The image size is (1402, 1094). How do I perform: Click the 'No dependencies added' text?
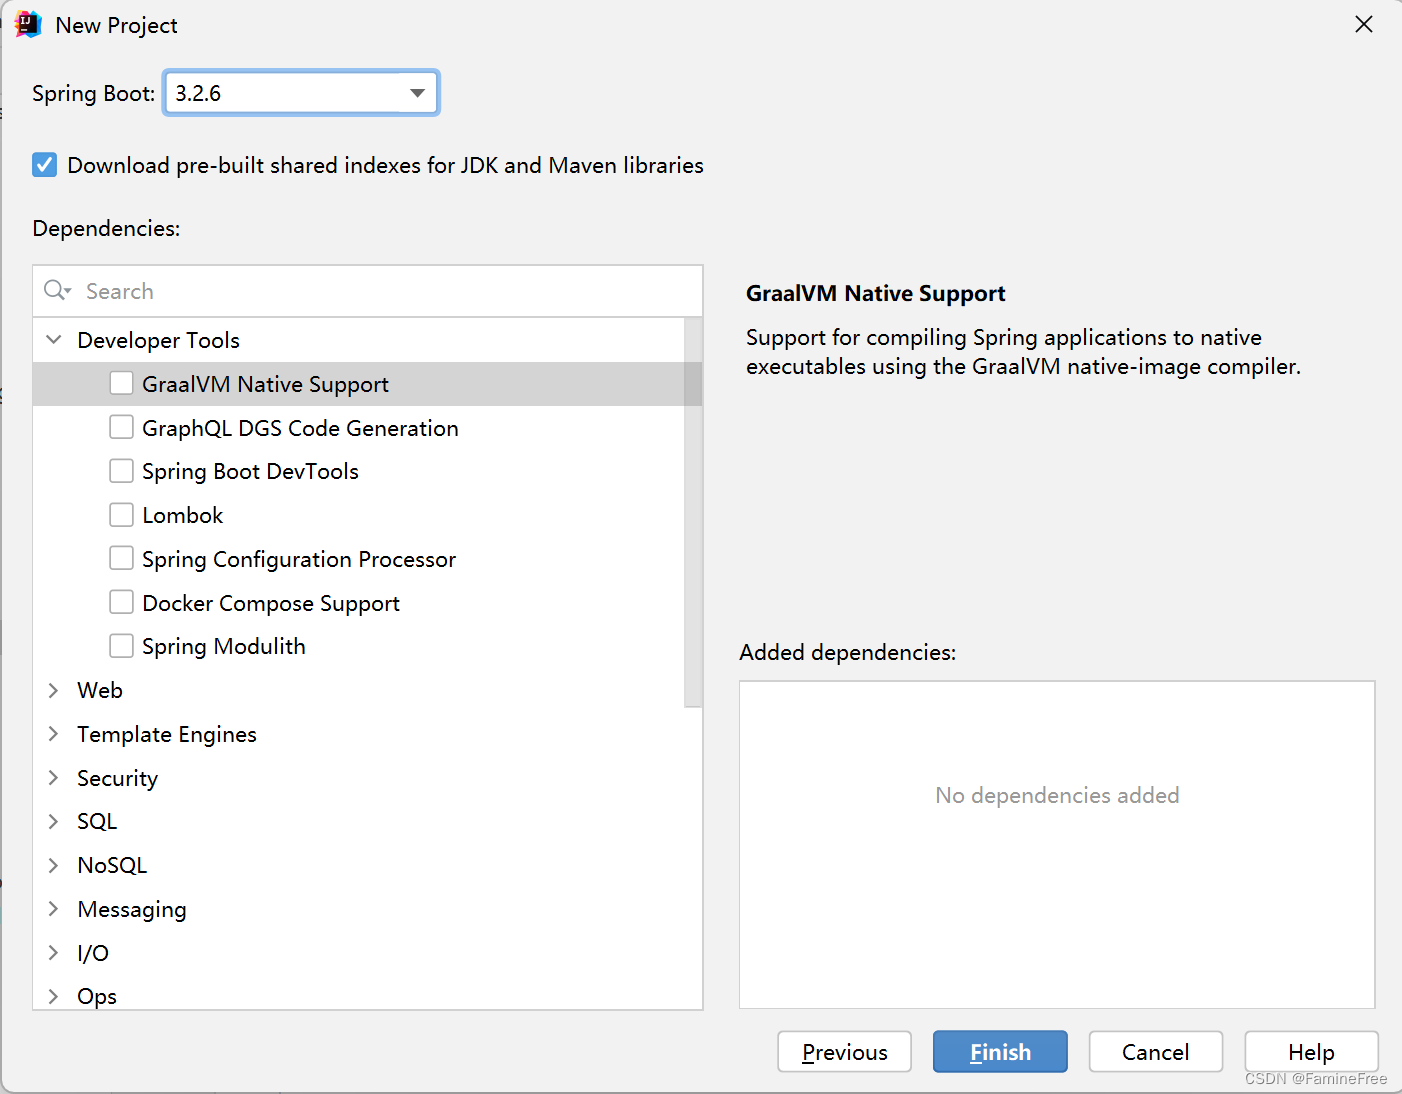coord(1057,795)
